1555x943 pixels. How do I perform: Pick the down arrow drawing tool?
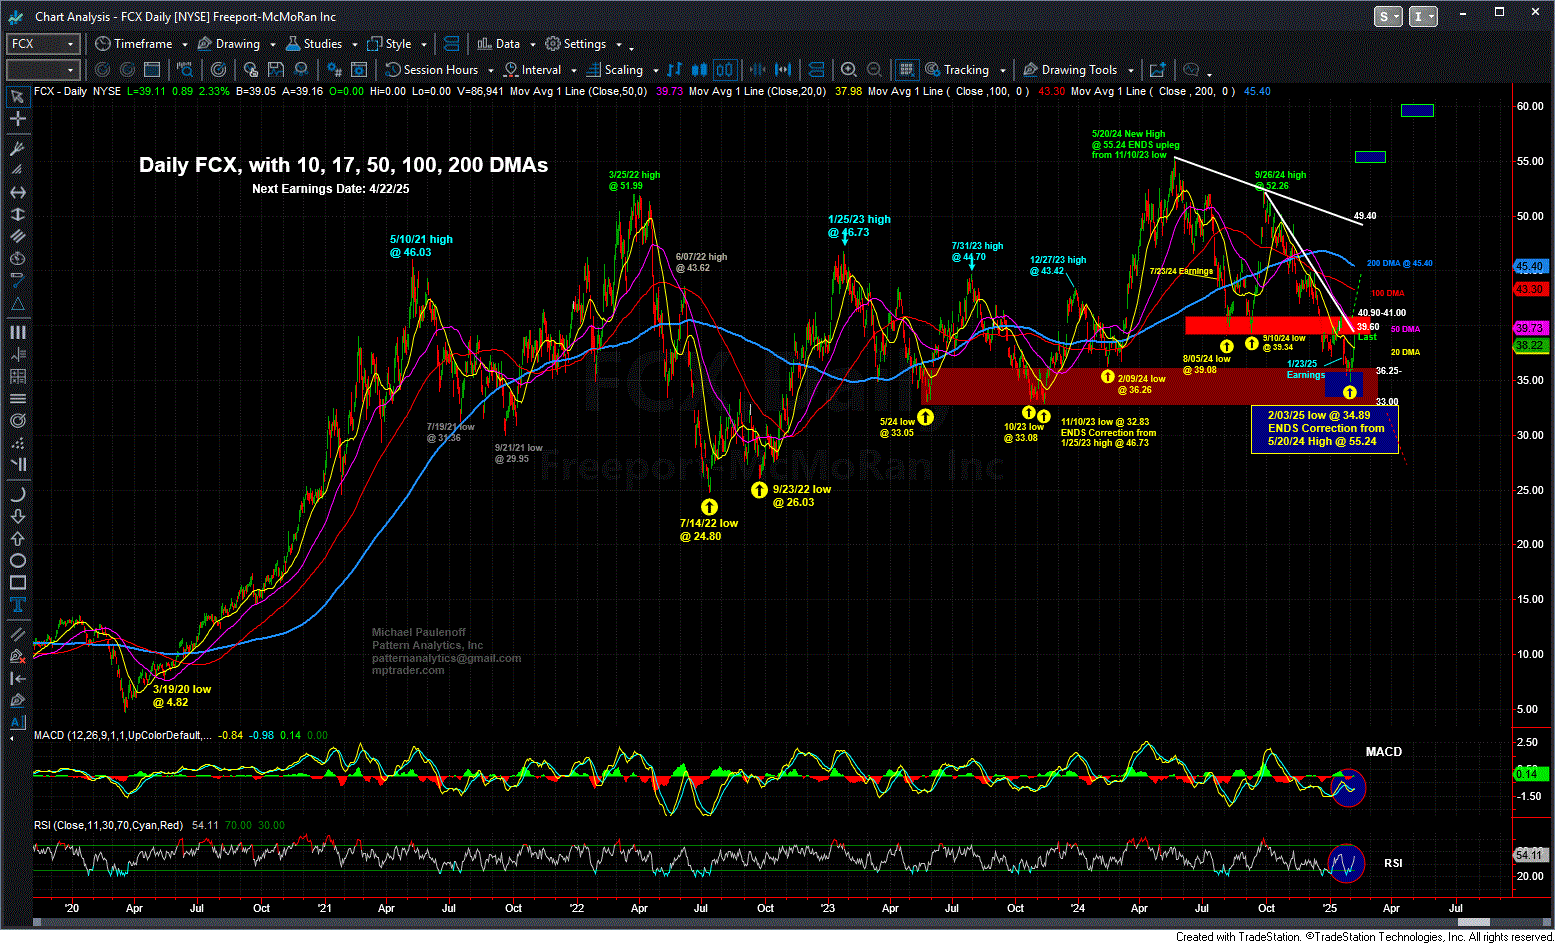click(17, 516)
